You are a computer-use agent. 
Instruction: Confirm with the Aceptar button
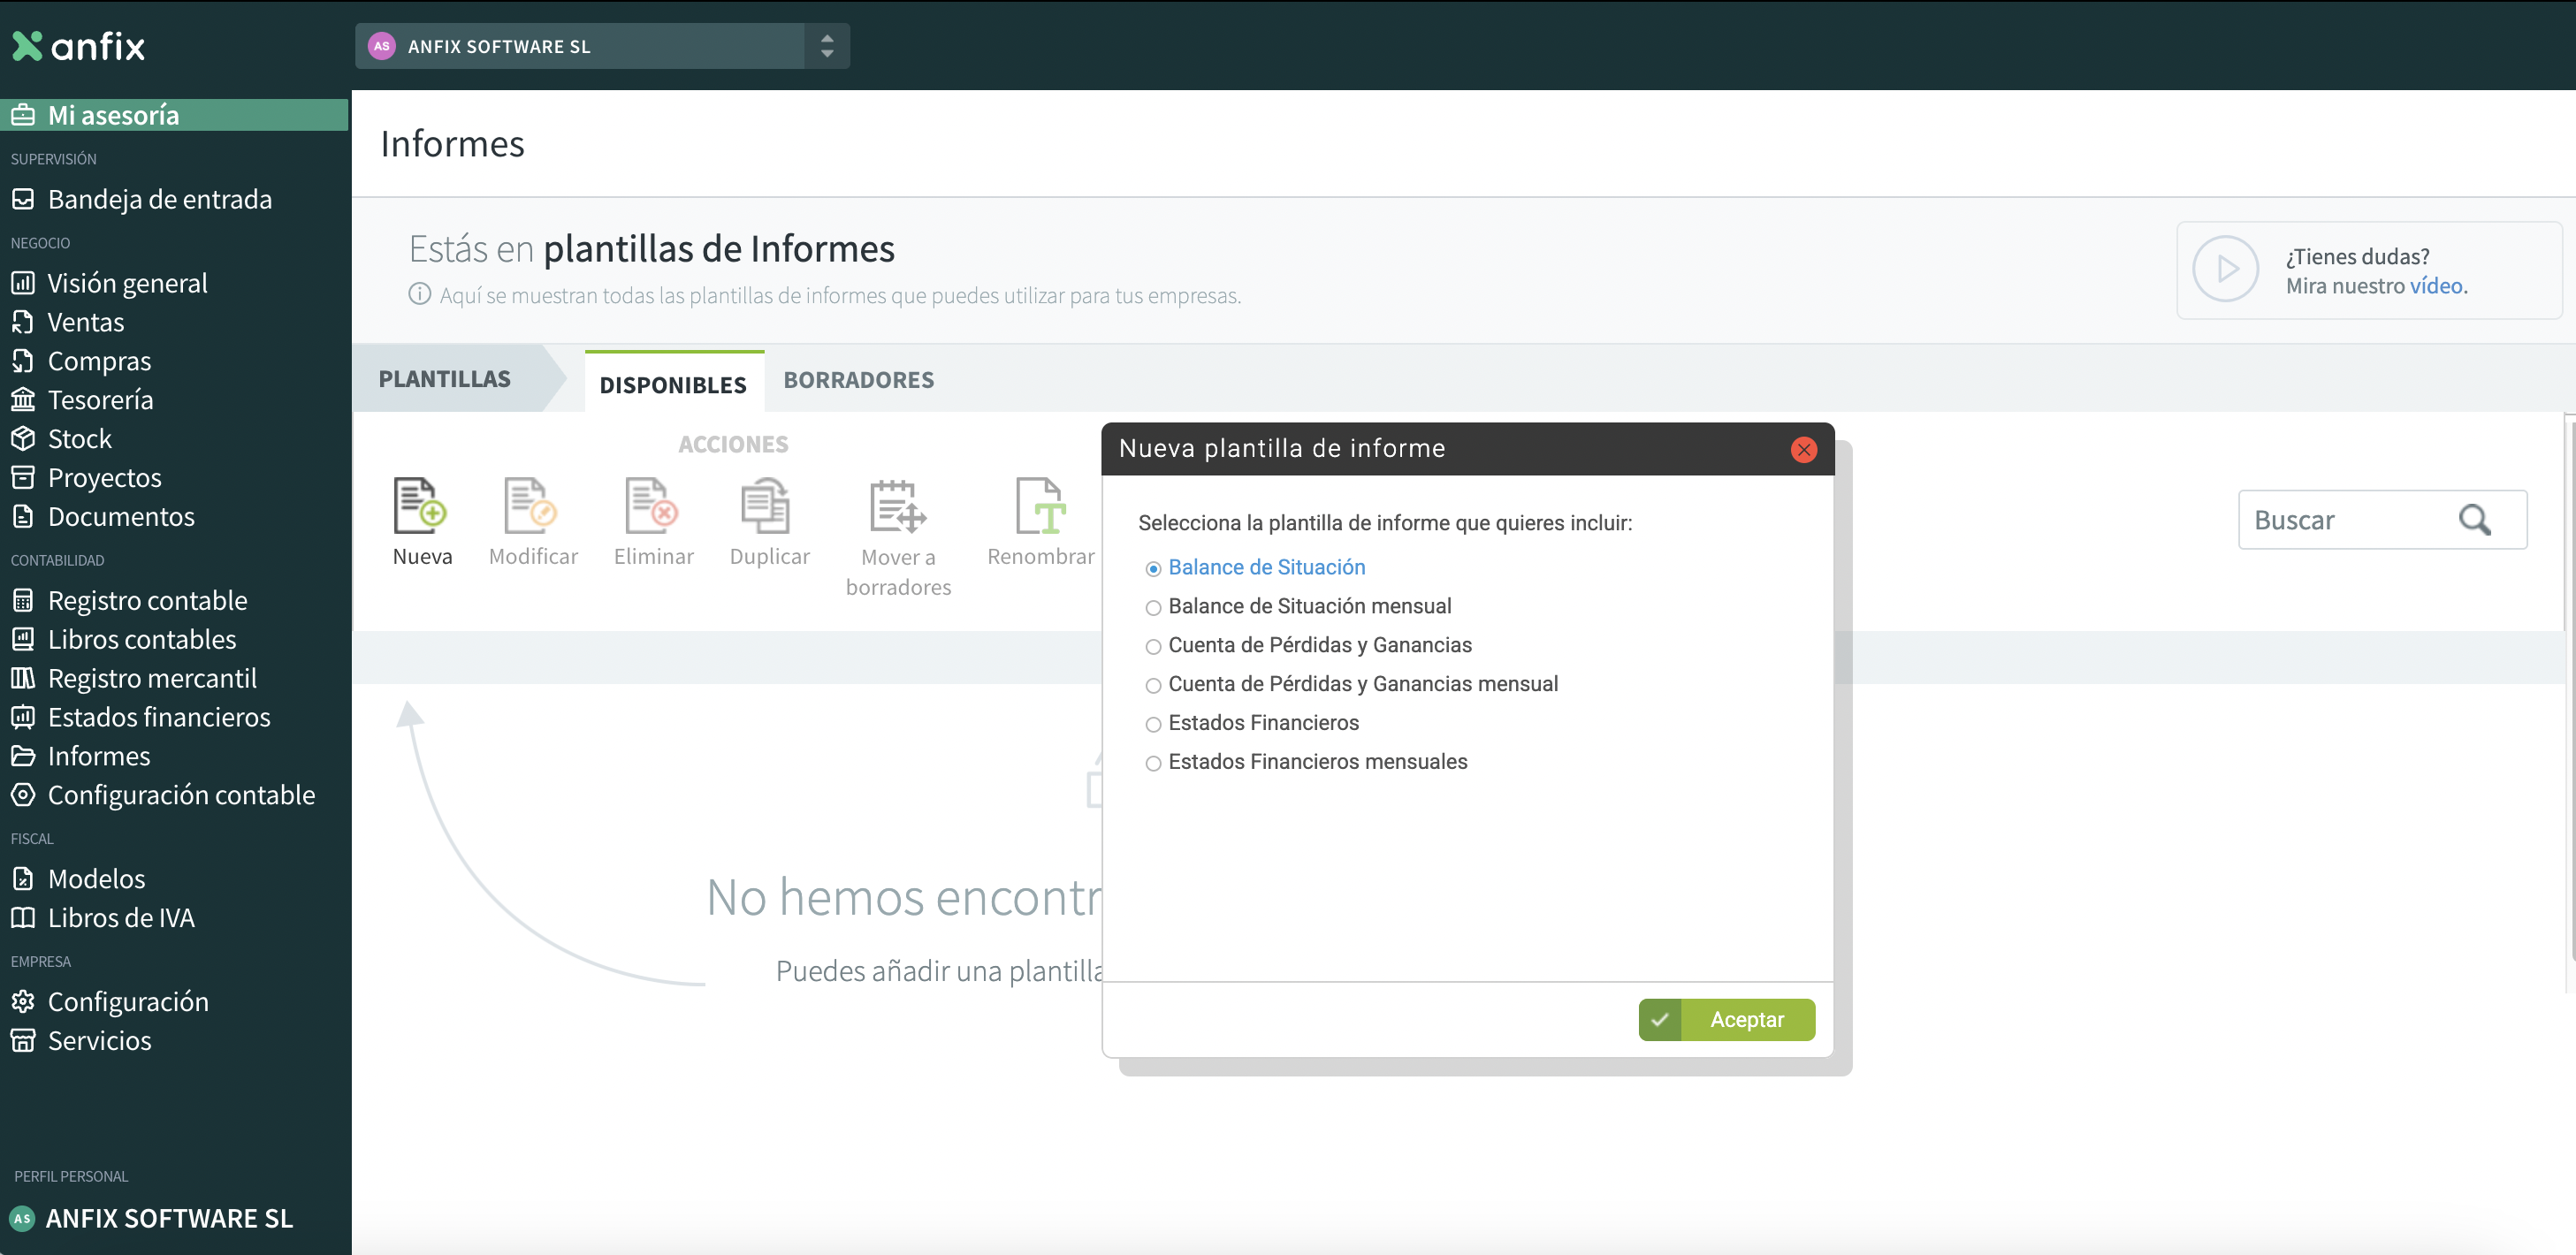pyautogui.click(x=1726, y=1019)
